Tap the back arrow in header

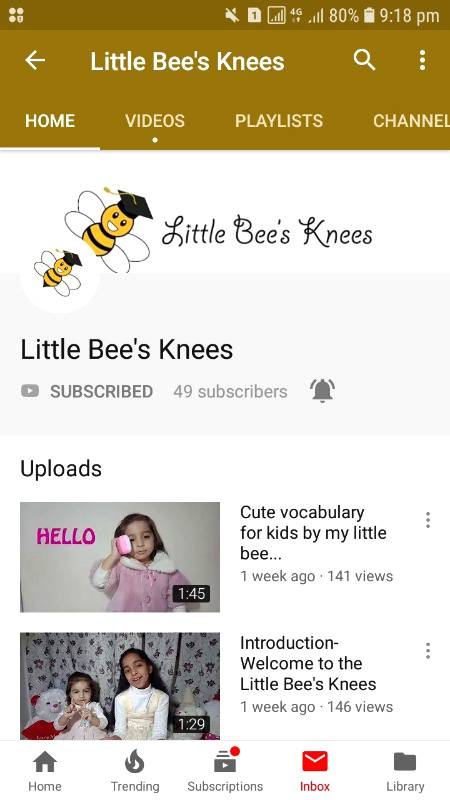pos(35,61)
